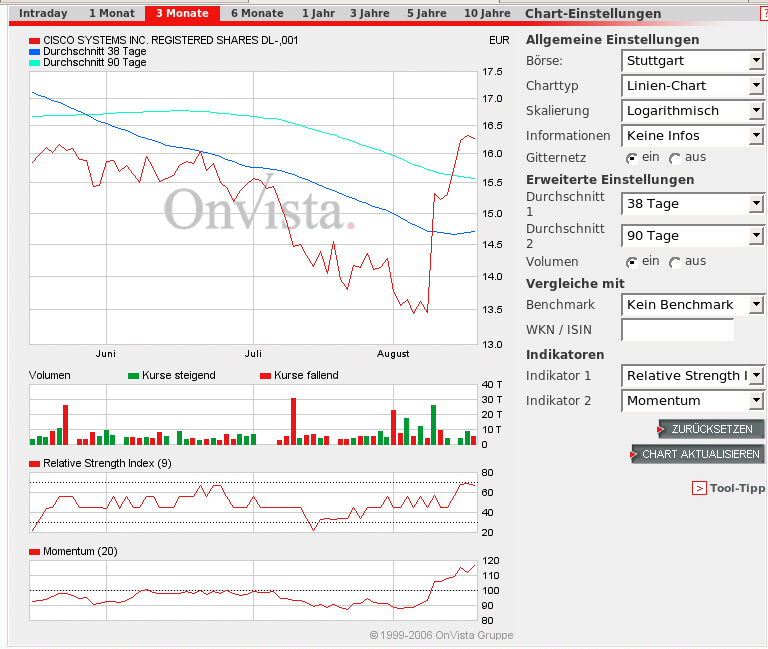Click the red arrow icon beside Tool-Tipp
The height and width of the screenshot is (649, 768).
pos(699,488)
